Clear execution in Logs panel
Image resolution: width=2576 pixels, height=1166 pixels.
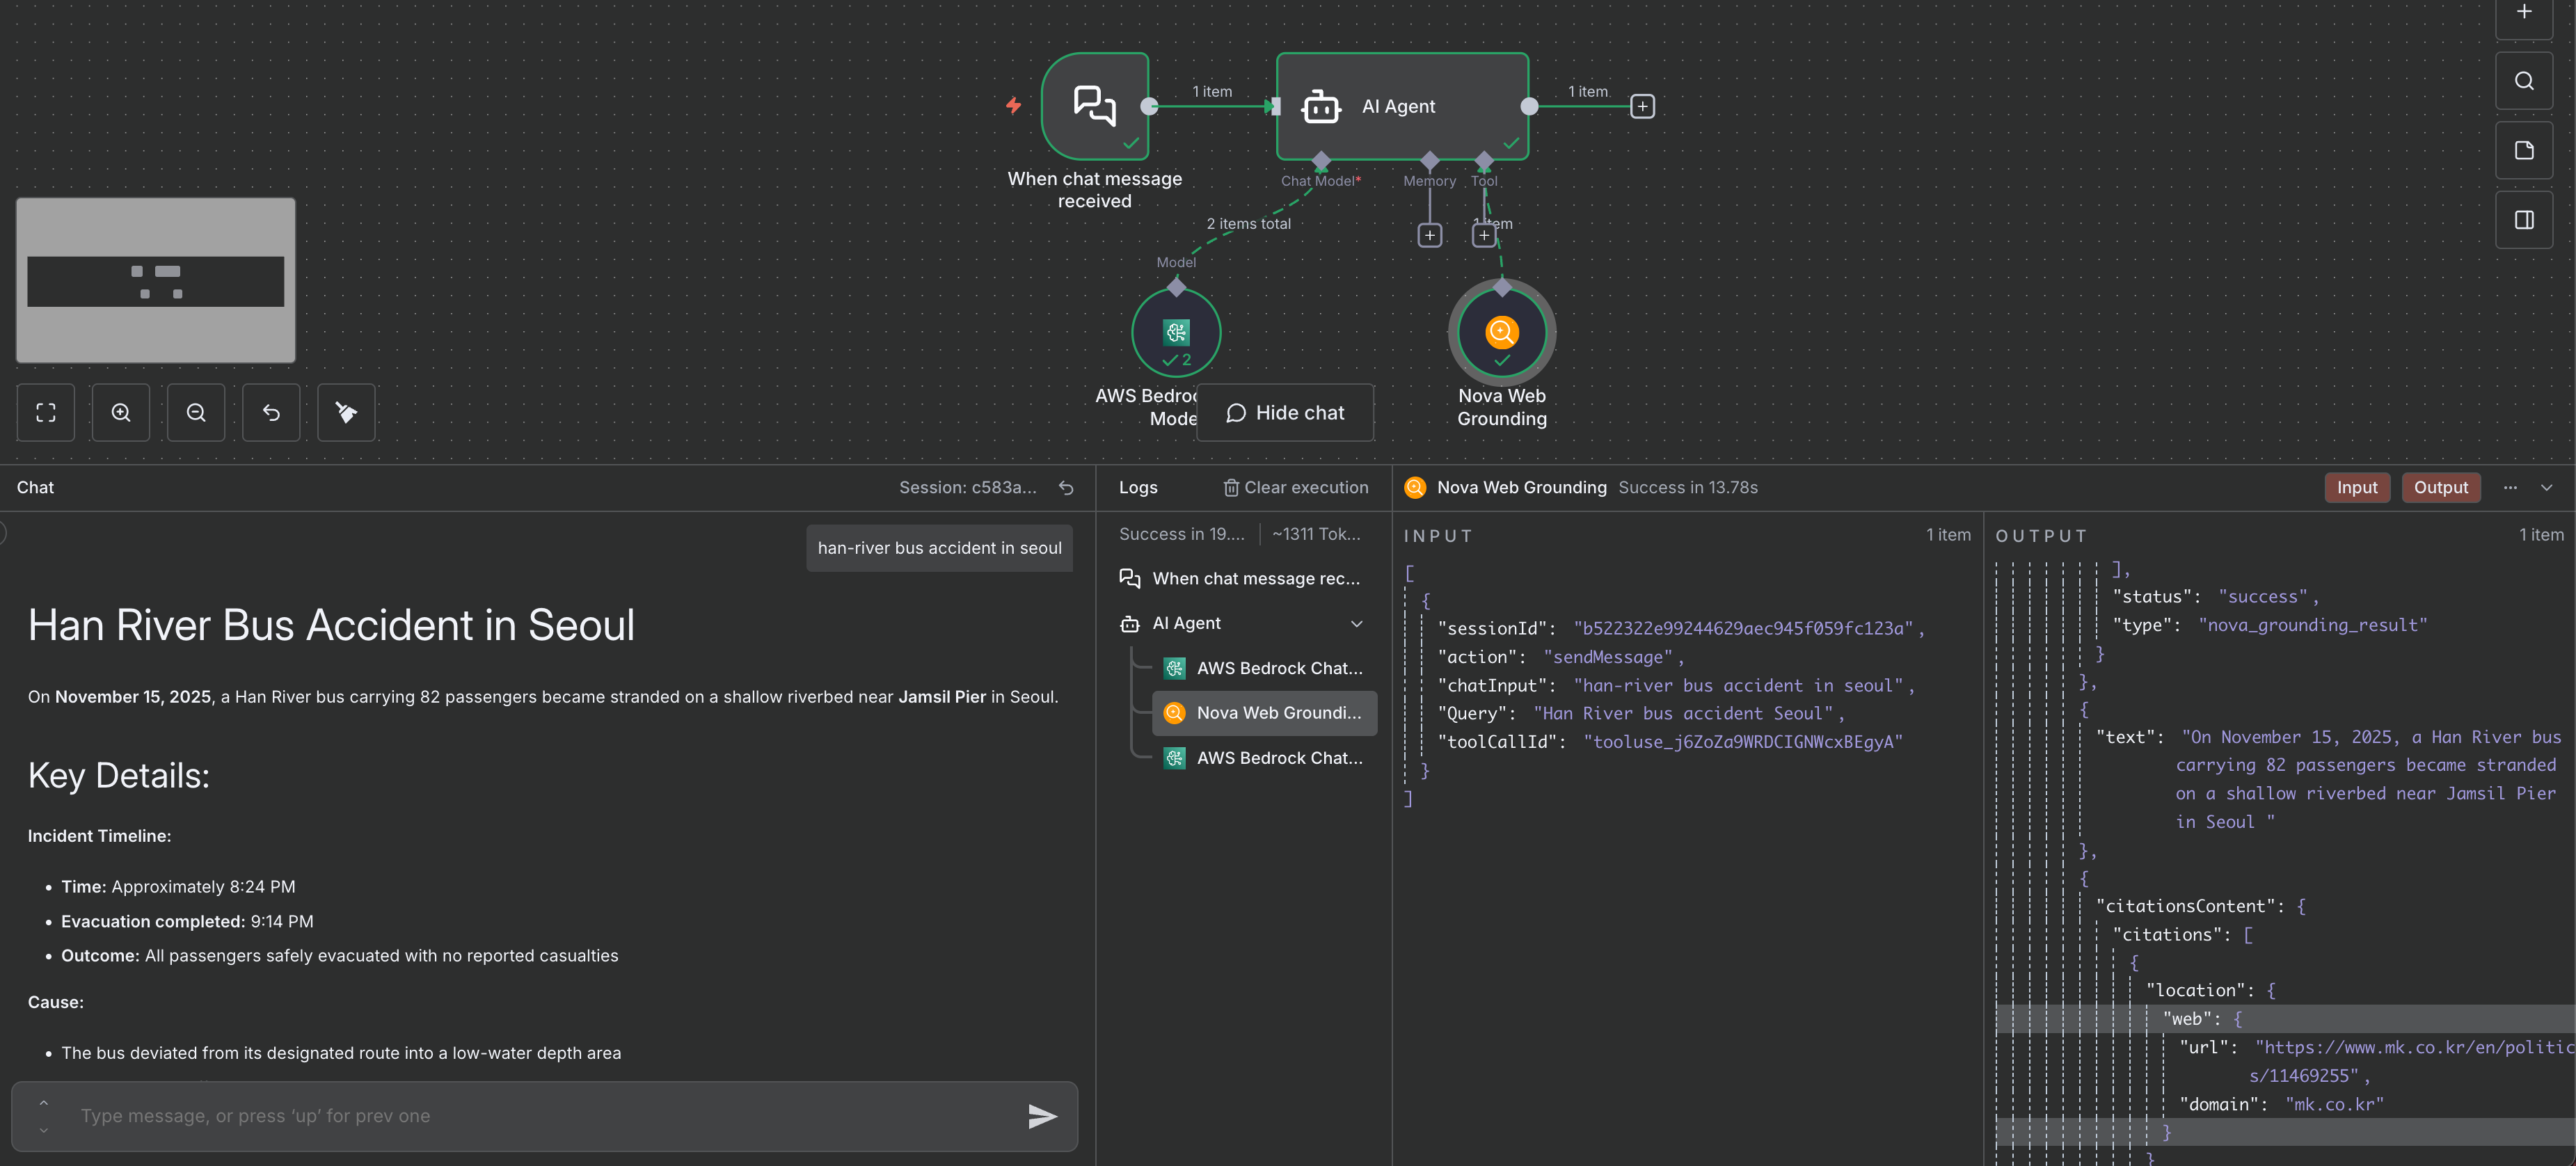[1295, 488]
